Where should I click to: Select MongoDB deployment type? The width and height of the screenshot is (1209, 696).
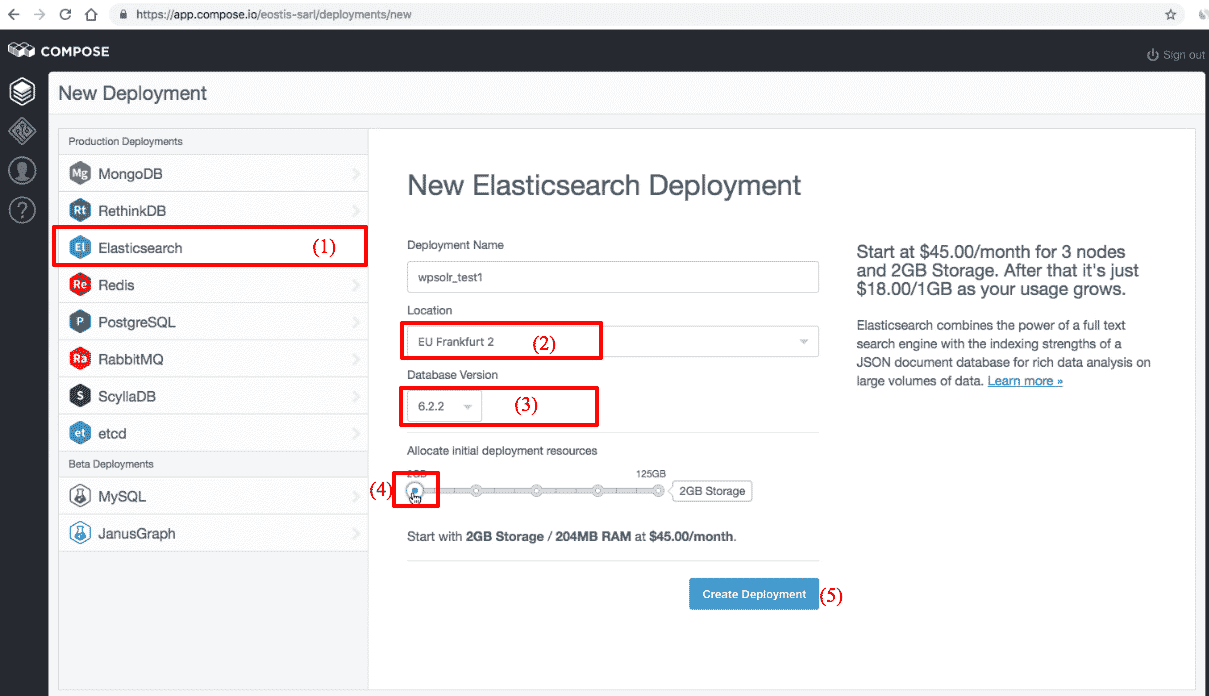213,174
